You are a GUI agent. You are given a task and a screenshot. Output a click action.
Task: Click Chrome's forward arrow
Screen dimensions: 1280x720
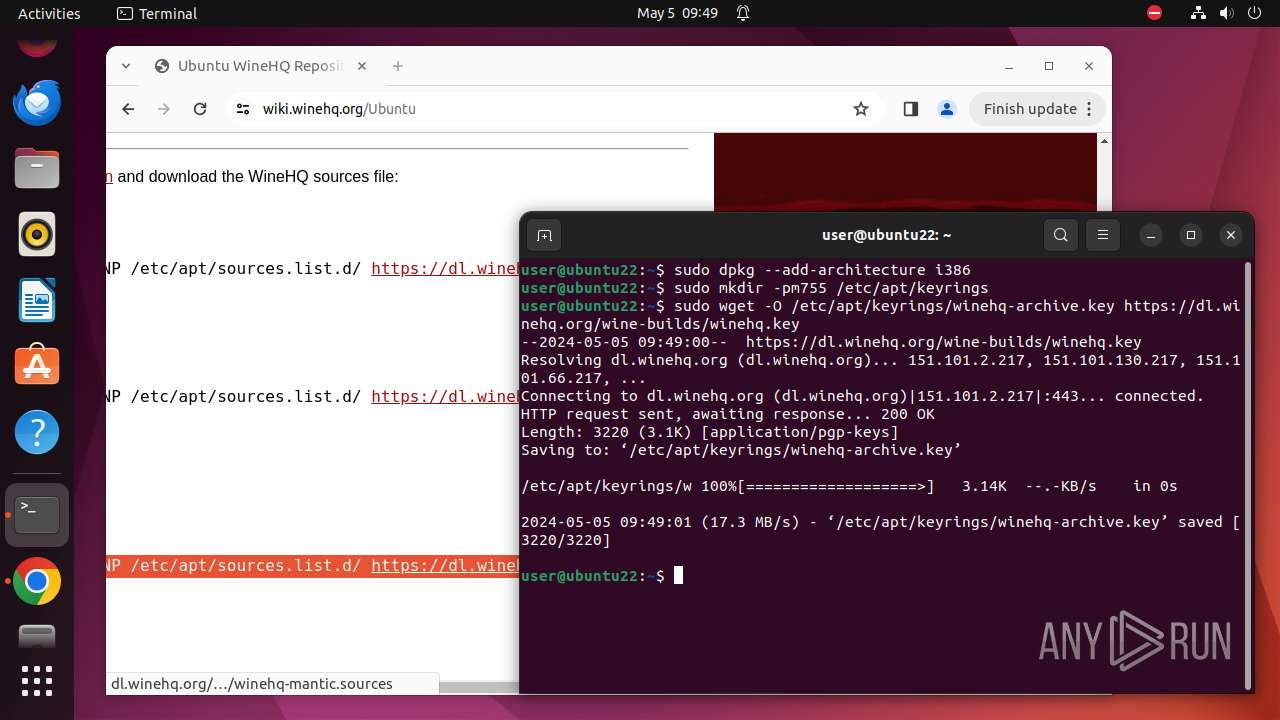[x=164, y=109]
